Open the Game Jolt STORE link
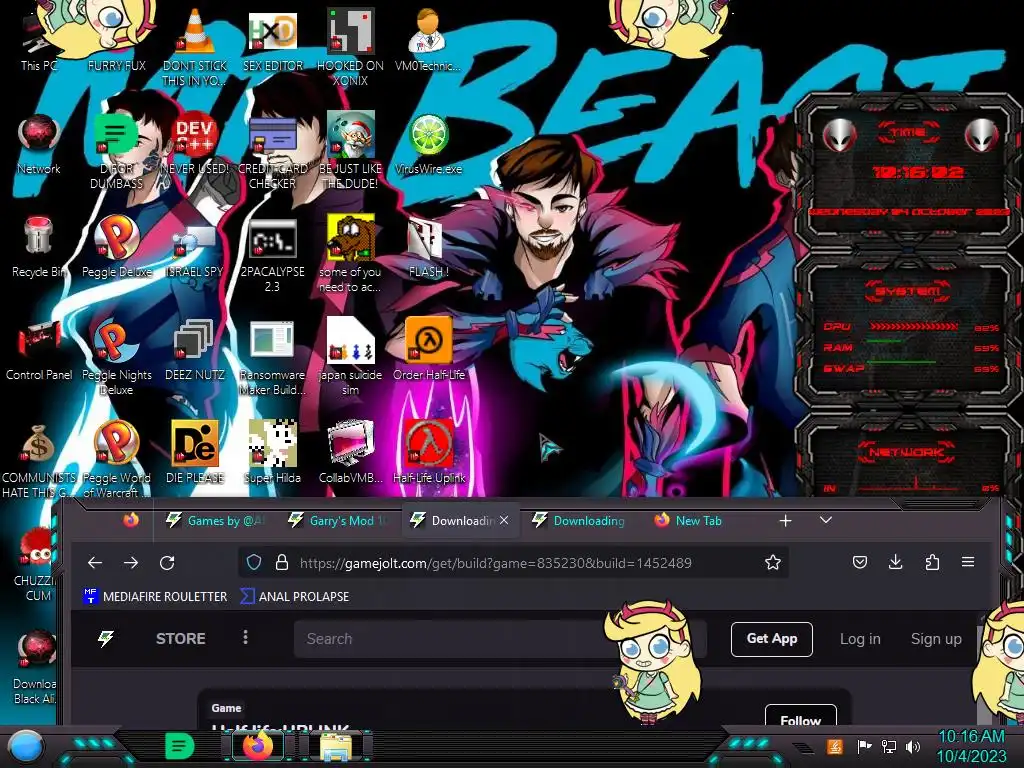Screen dimensions: 1024x768 click(x=180, y=639)
